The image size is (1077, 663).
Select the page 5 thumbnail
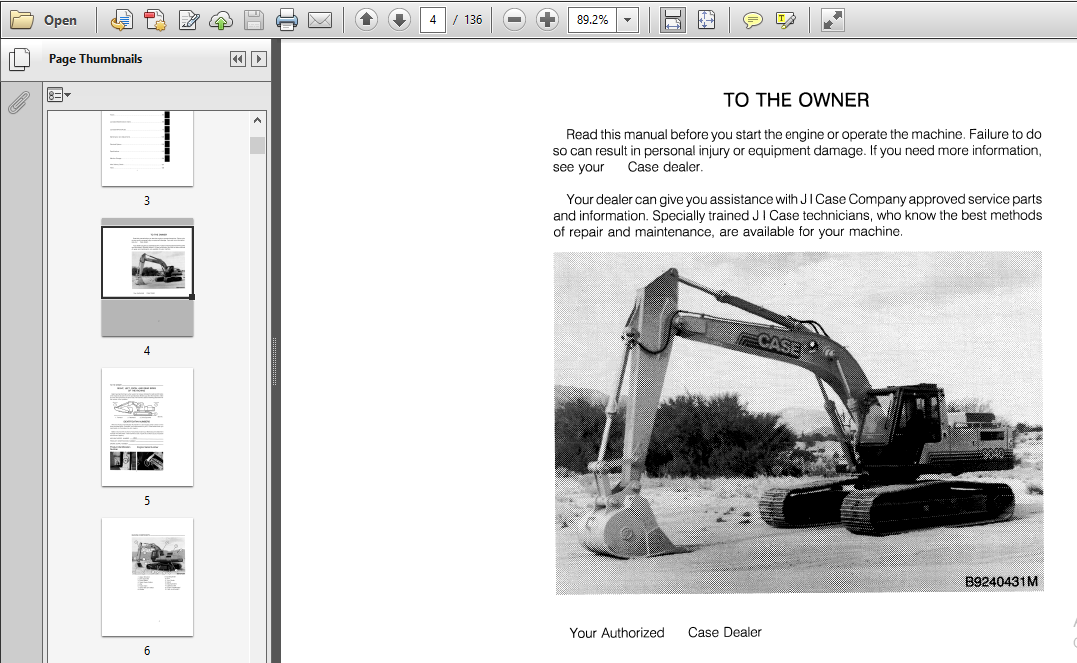(x=147, y=427)
